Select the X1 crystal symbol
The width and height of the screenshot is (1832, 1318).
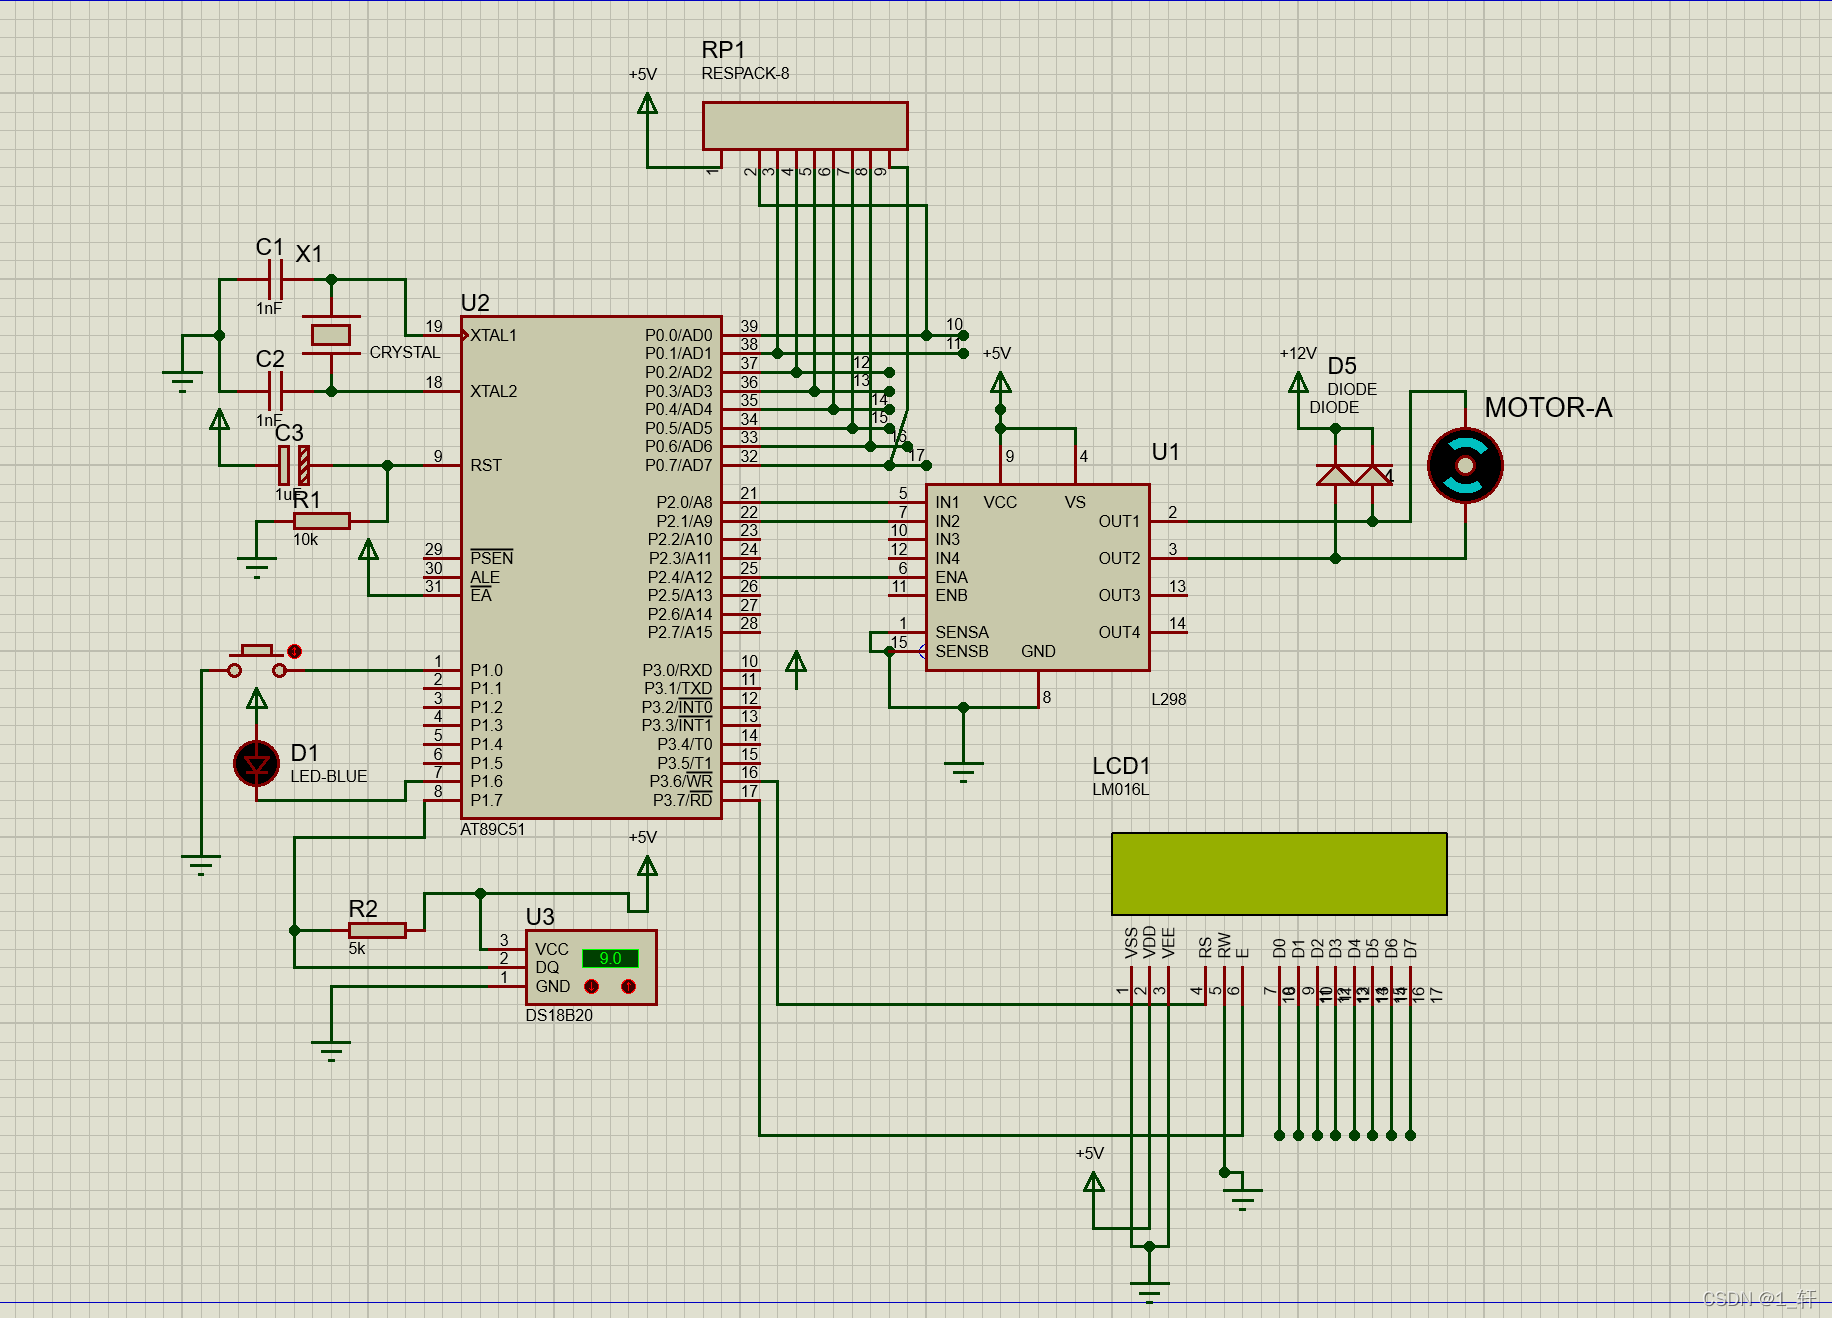point(331,335)
